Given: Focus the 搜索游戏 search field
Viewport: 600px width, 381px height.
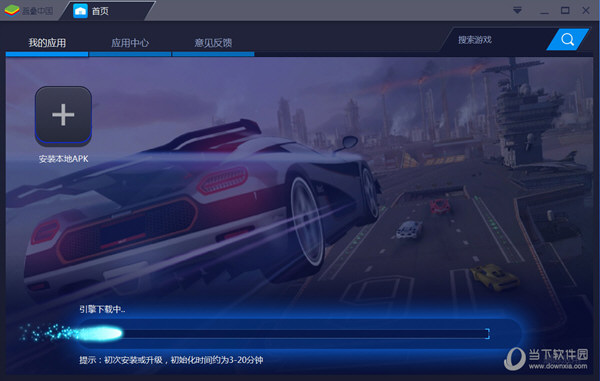Looking at the screenshot, I should pyautogui.click(x=499, y=39).
